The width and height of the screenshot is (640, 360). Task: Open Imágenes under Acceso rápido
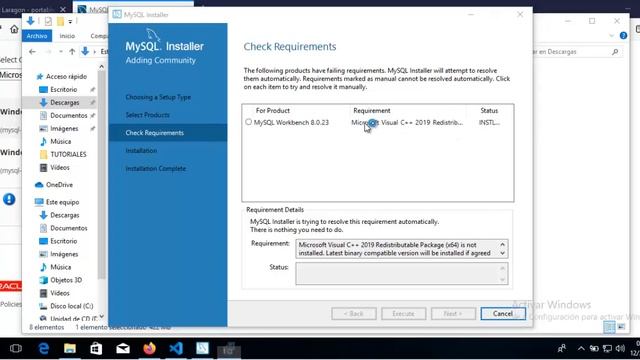coord(59,129)
